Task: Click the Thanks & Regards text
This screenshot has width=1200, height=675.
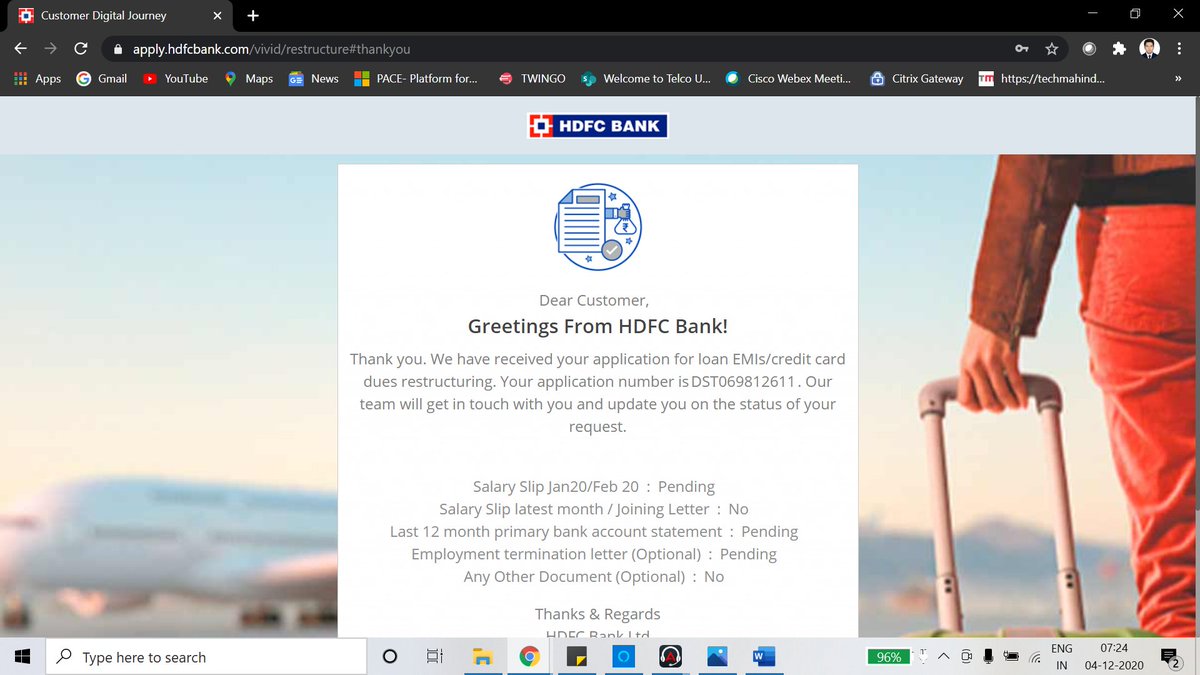Action: [598, 614]
